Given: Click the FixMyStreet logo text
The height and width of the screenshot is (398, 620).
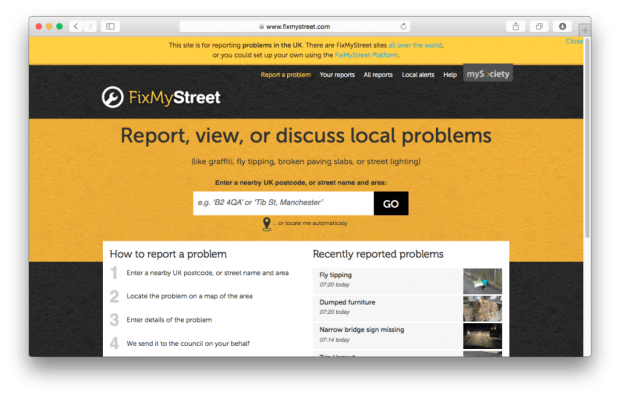Looking at the screenshot, I should 174,97.
